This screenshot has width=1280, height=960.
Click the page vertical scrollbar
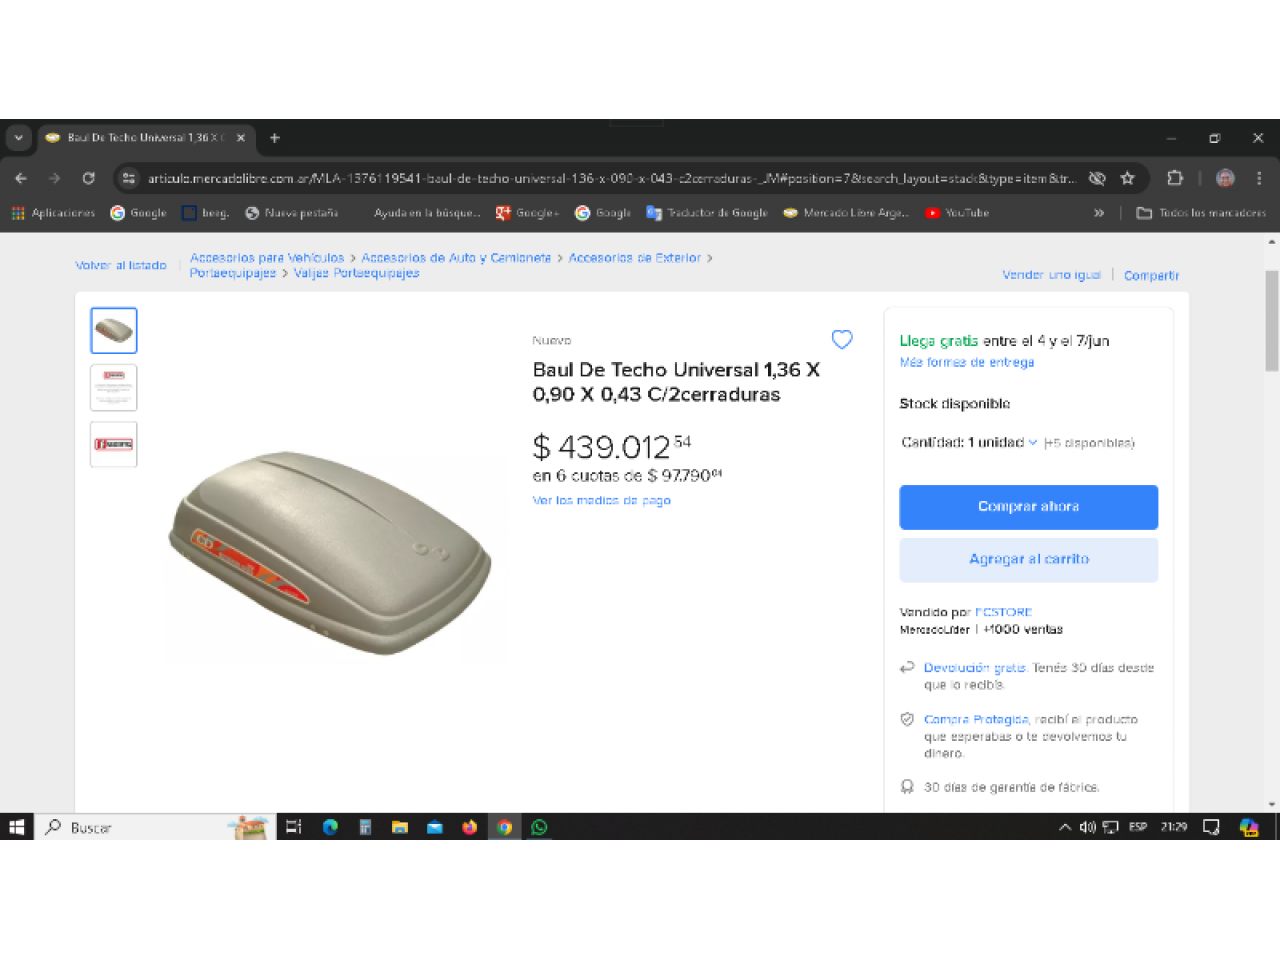pyautogui.click(x=1272, y=320)
